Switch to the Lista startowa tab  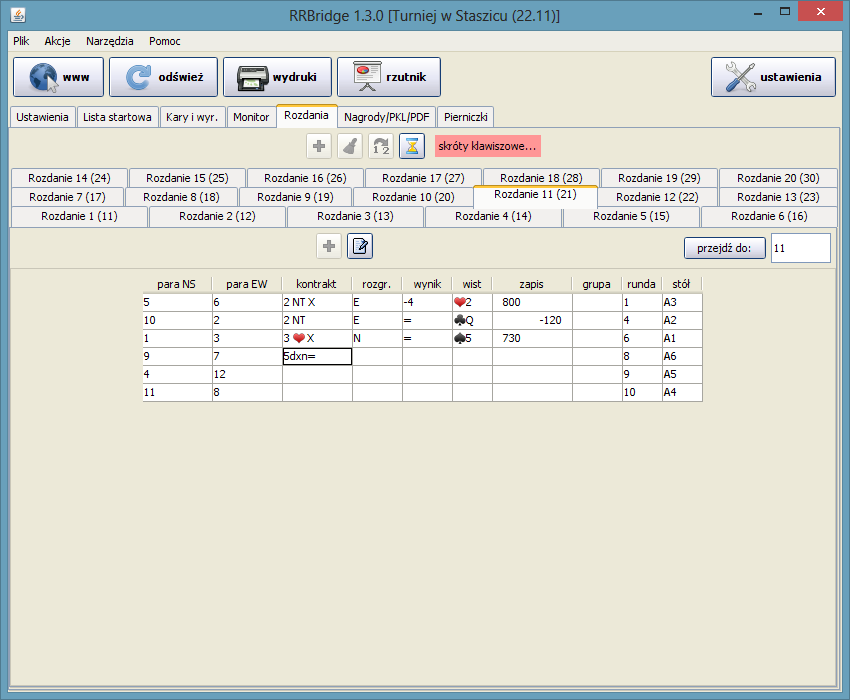[x=117, y=117]
